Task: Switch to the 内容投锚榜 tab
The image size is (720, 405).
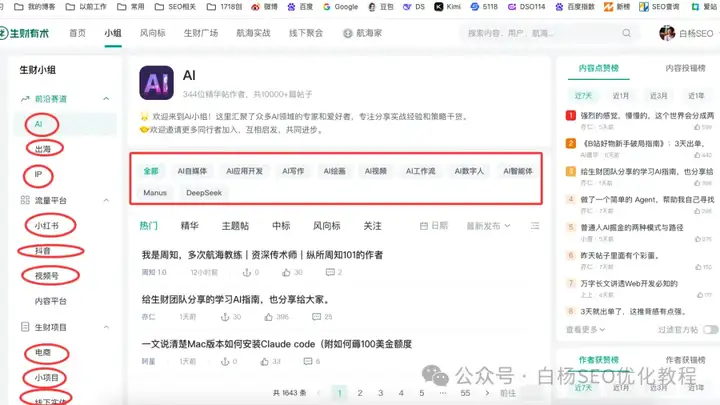Action: tap(685, 68)
